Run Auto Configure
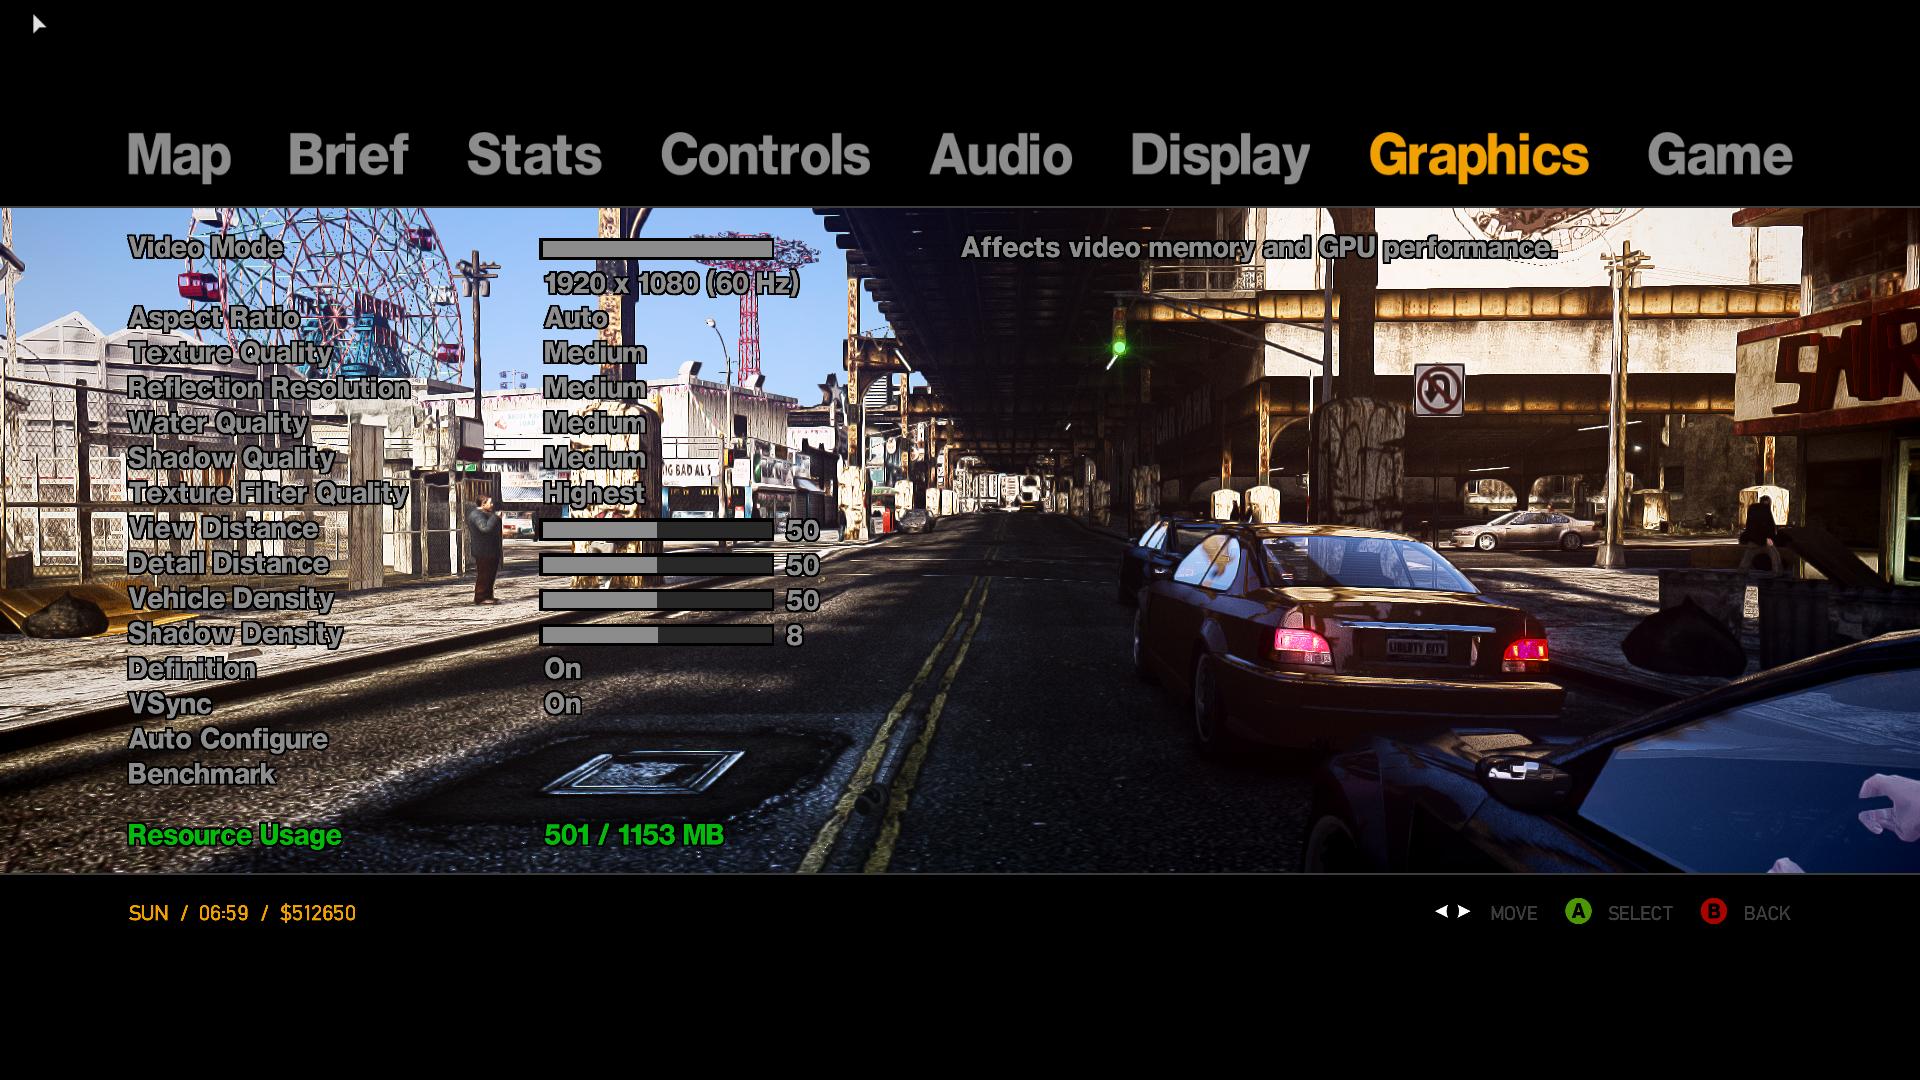 pos(228,739)
